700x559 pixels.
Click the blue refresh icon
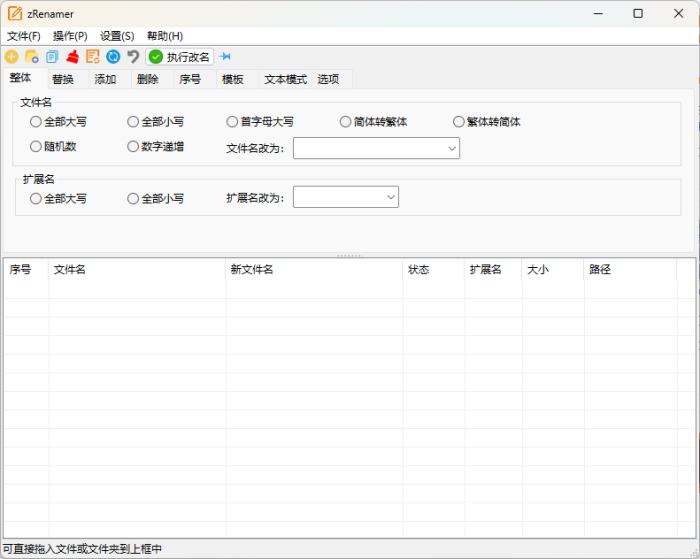pyautogui.click(x=113, y=57)
